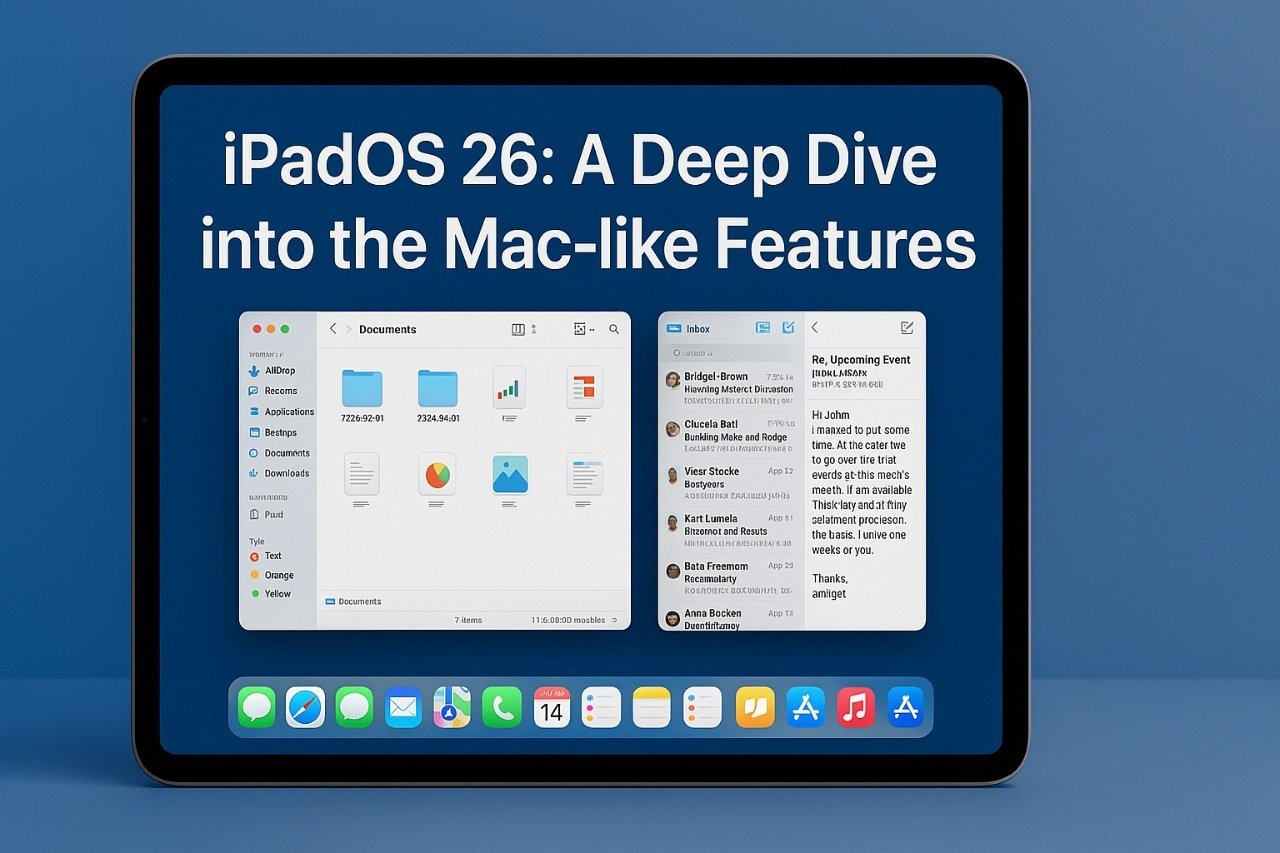Screen dimensions: 1280x853
Task: Reply using compose icon in message pane
Action: coord(907,328)
